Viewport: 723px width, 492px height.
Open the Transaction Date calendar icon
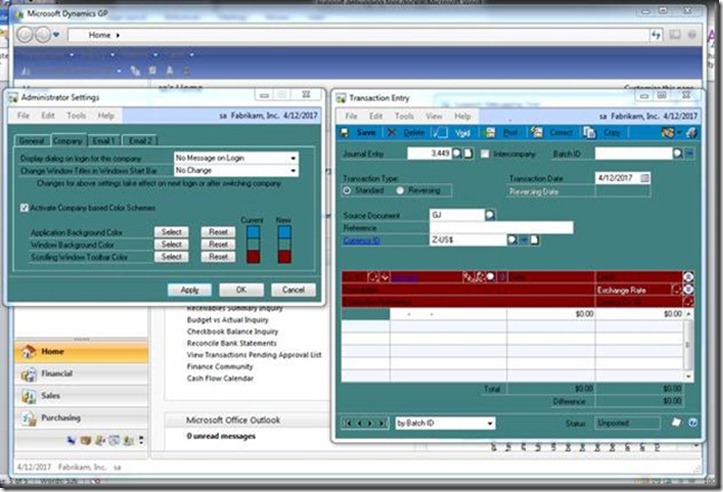(x=645, y=178)
